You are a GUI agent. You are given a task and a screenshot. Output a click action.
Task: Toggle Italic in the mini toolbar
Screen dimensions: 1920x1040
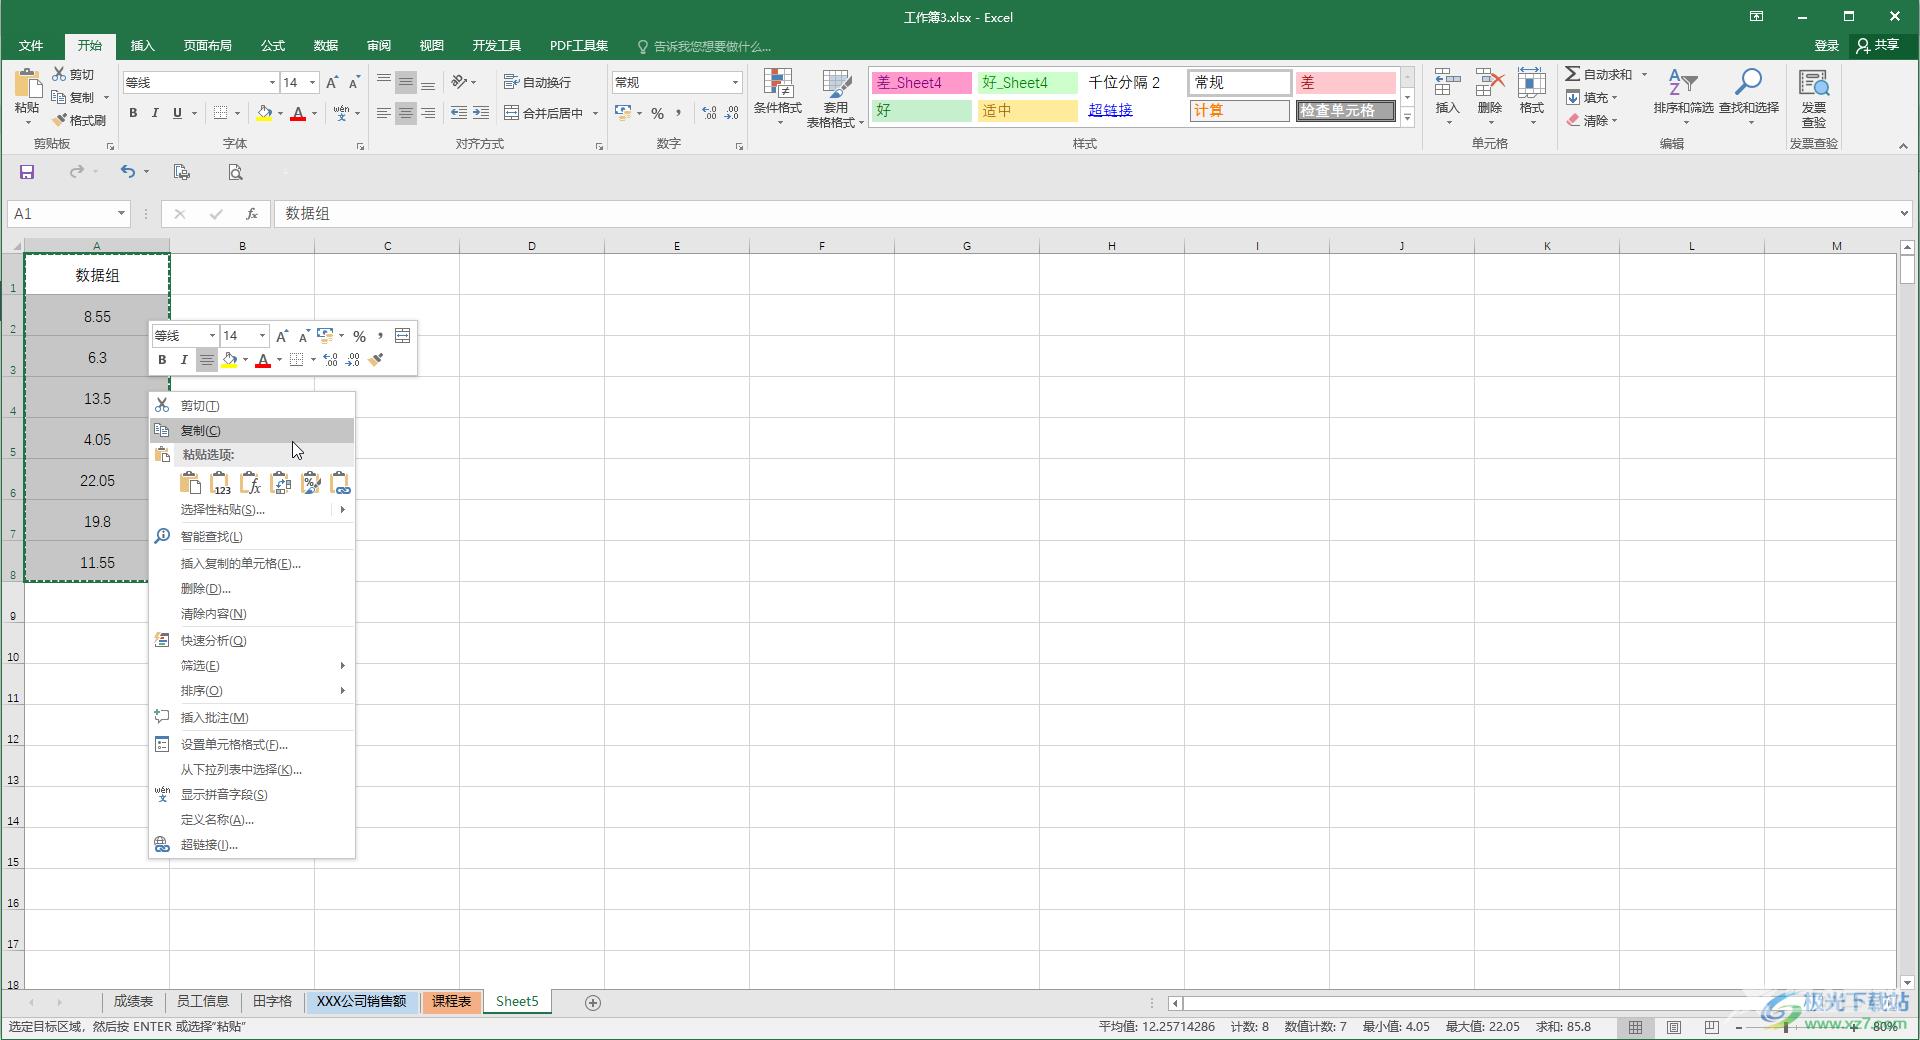pos(184,360)
